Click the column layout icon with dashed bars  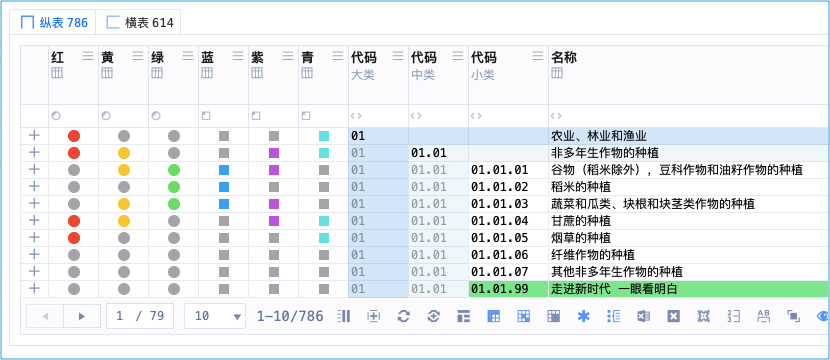[x=344, y=316]
